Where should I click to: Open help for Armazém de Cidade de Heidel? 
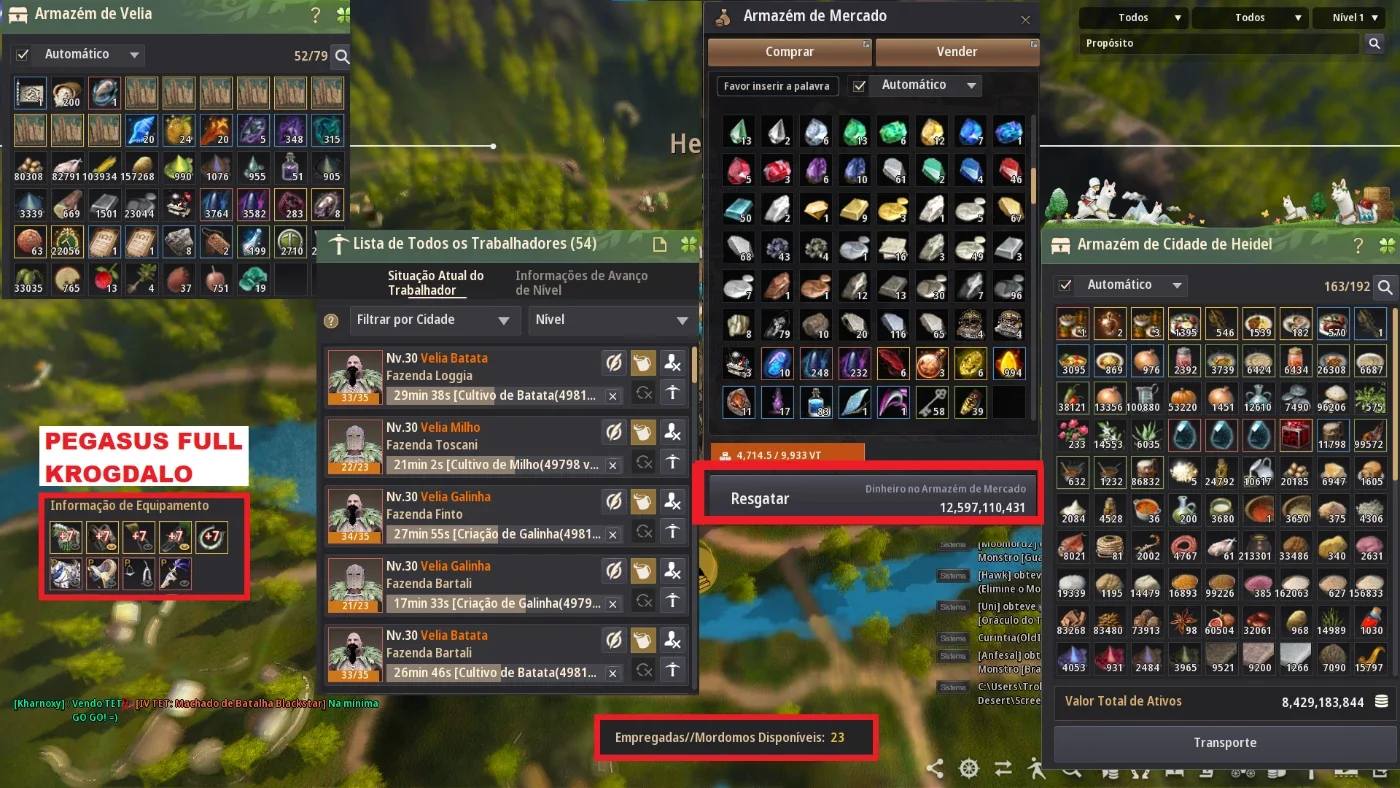(x=1358, y=245)
